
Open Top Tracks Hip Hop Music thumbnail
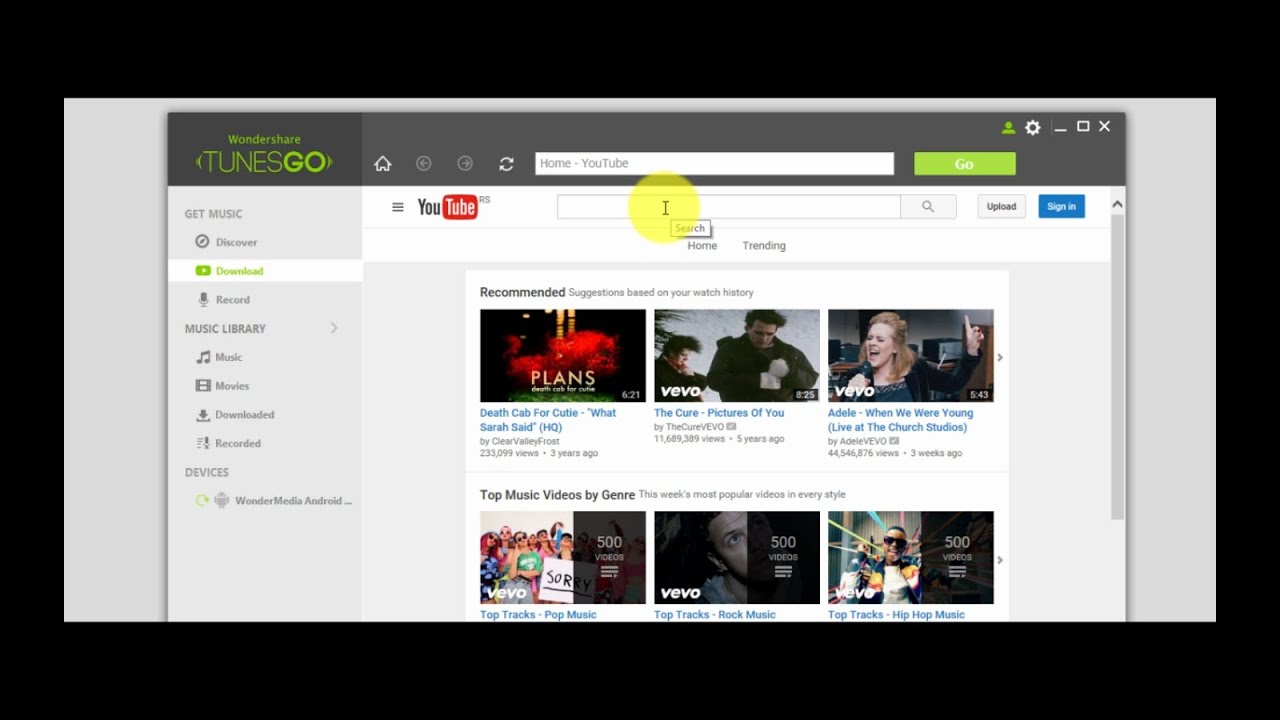pos(911,558)
